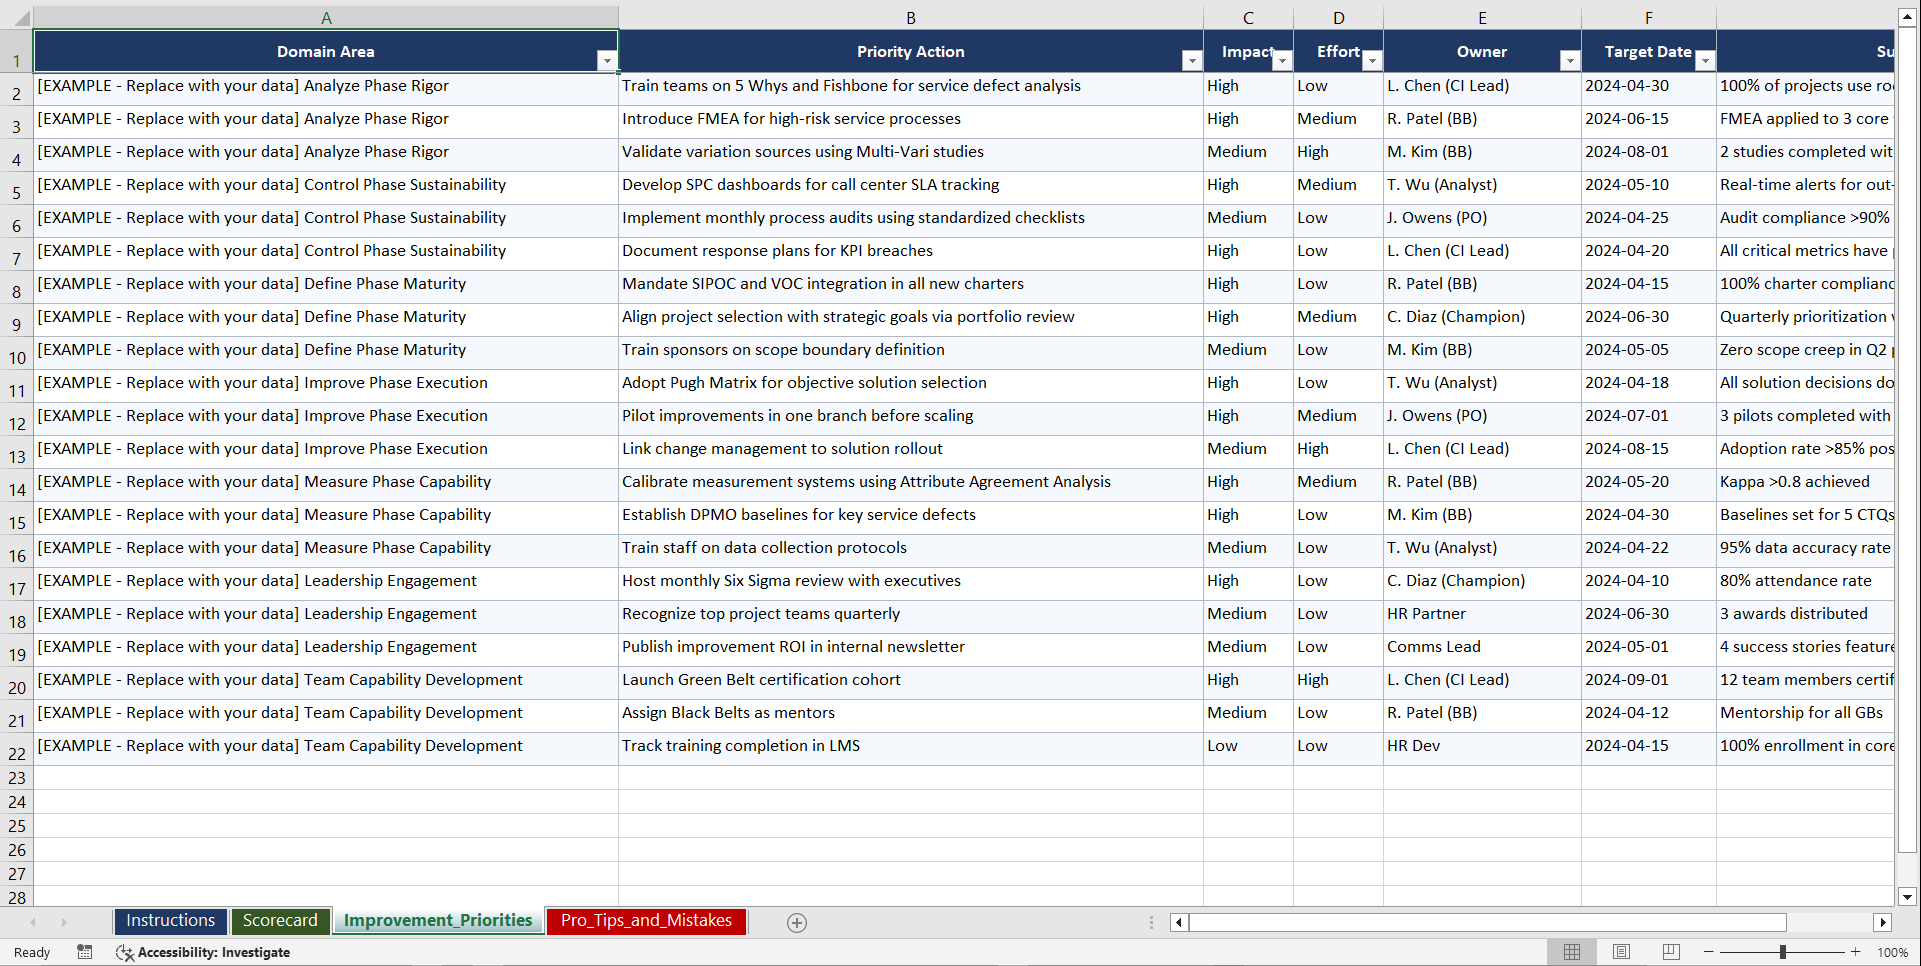Add a new worksheet with the plus icon
Image resolution: width=1921 pixels, height=966 pixels.
pos(797,923)
